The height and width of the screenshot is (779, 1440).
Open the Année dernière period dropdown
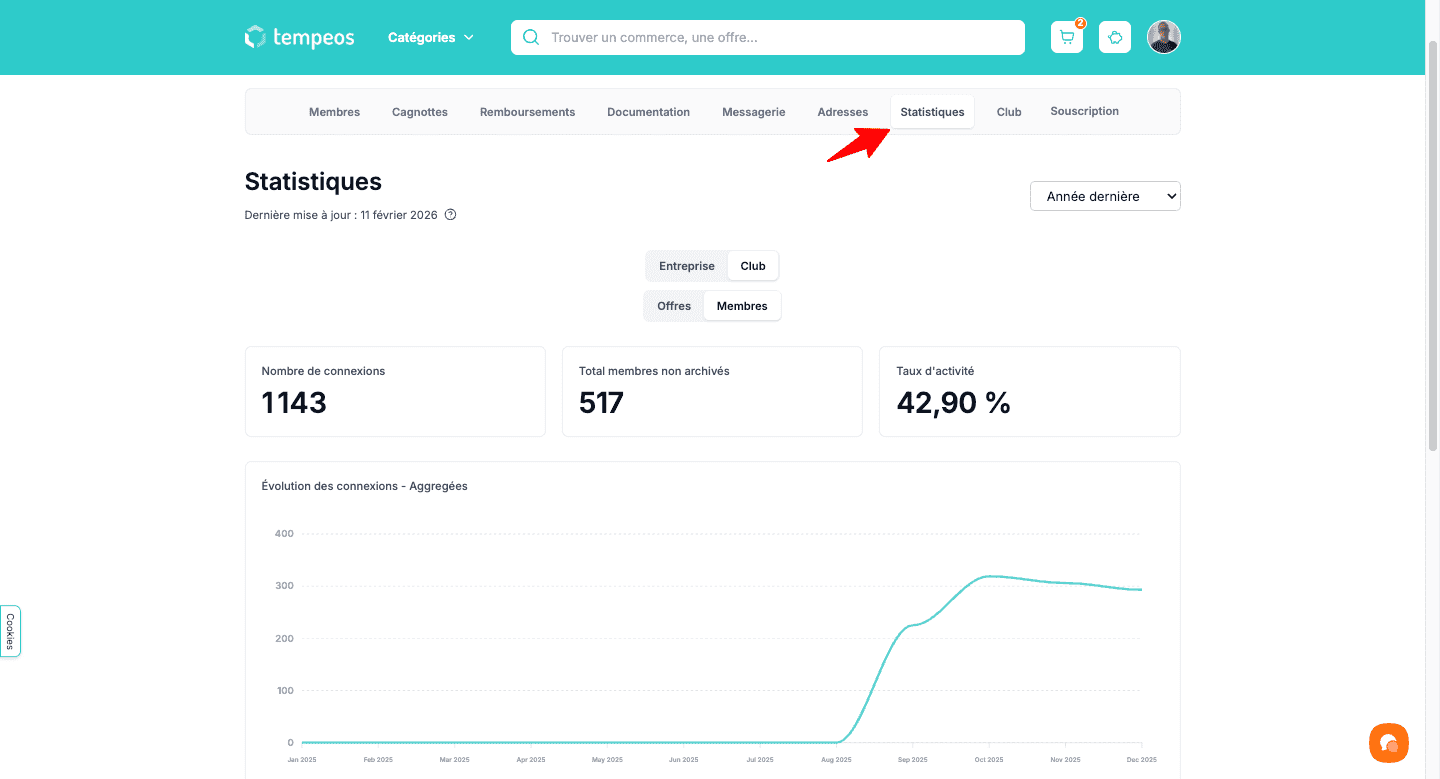pyautogui.click(x=1104, y=197)
